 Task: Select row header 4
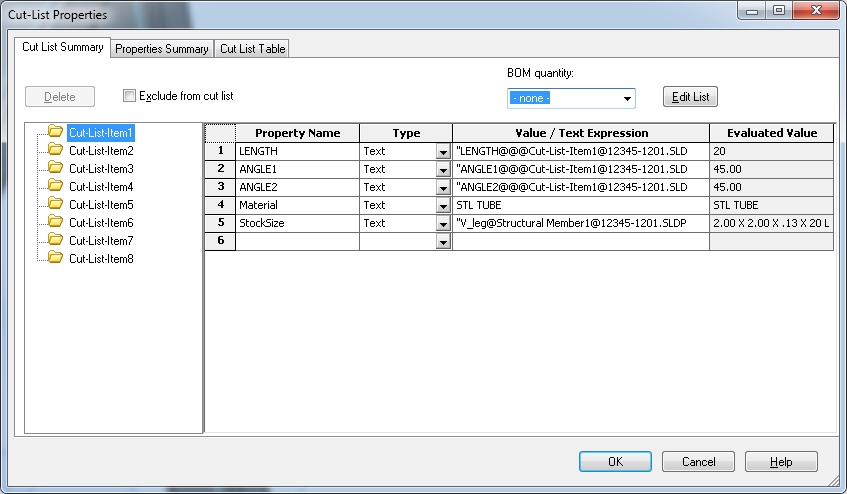point(220,205)
